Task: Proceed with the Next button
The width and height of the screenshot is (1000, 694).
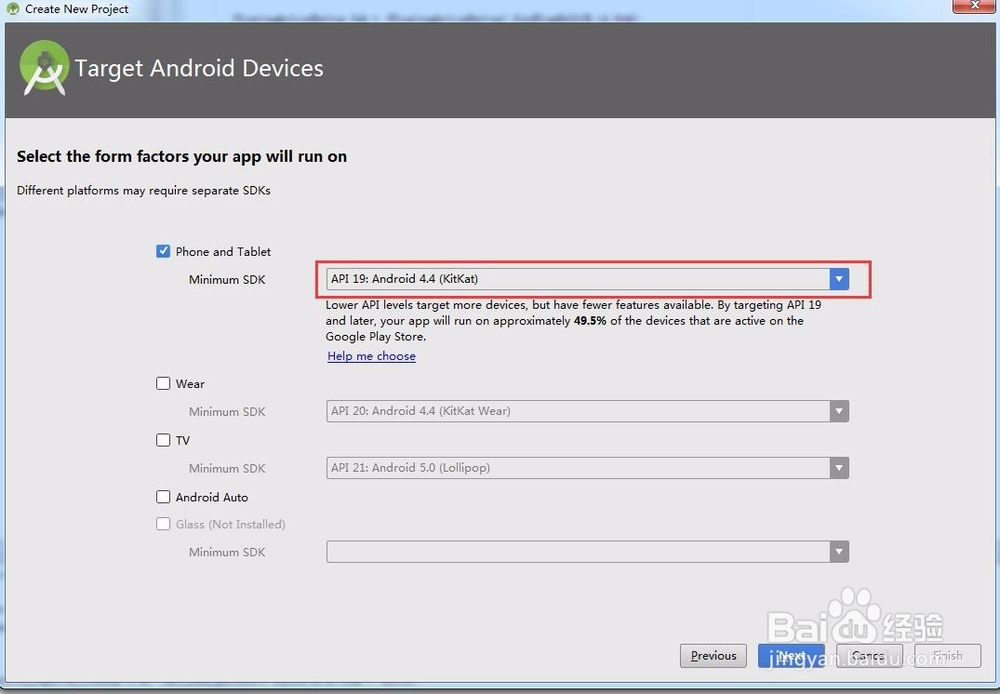Action: [x=791, y=655]
